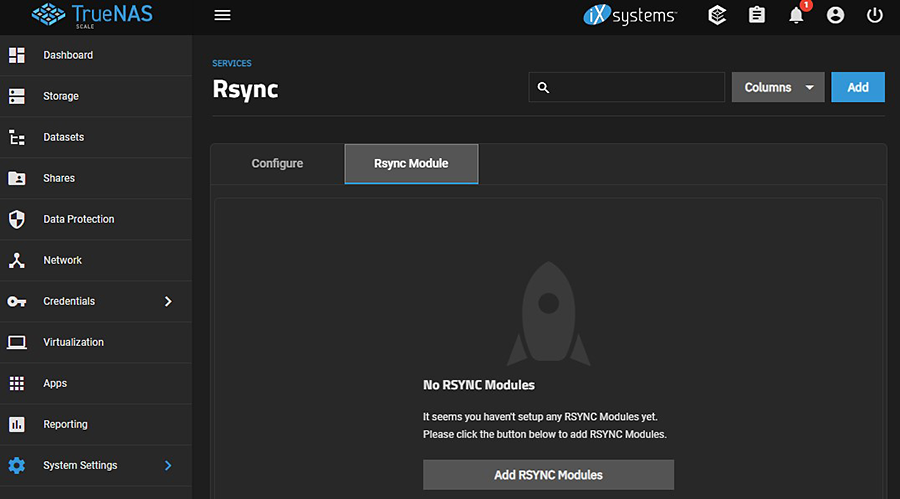Focus the rsync module search field
This screenshot has width=900, height=499.
(x=626, y=87)
